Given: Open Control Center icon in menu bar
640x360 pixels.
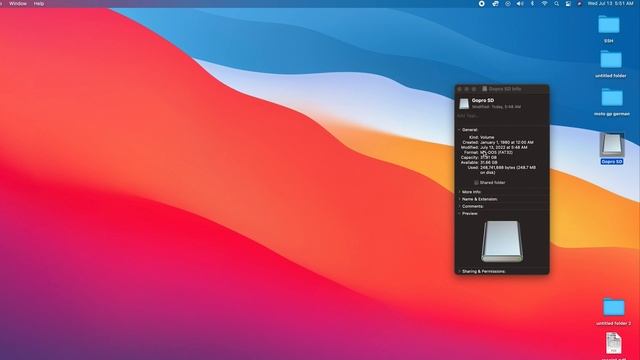Looking at the screenshot, I should (x=568, y=4).
